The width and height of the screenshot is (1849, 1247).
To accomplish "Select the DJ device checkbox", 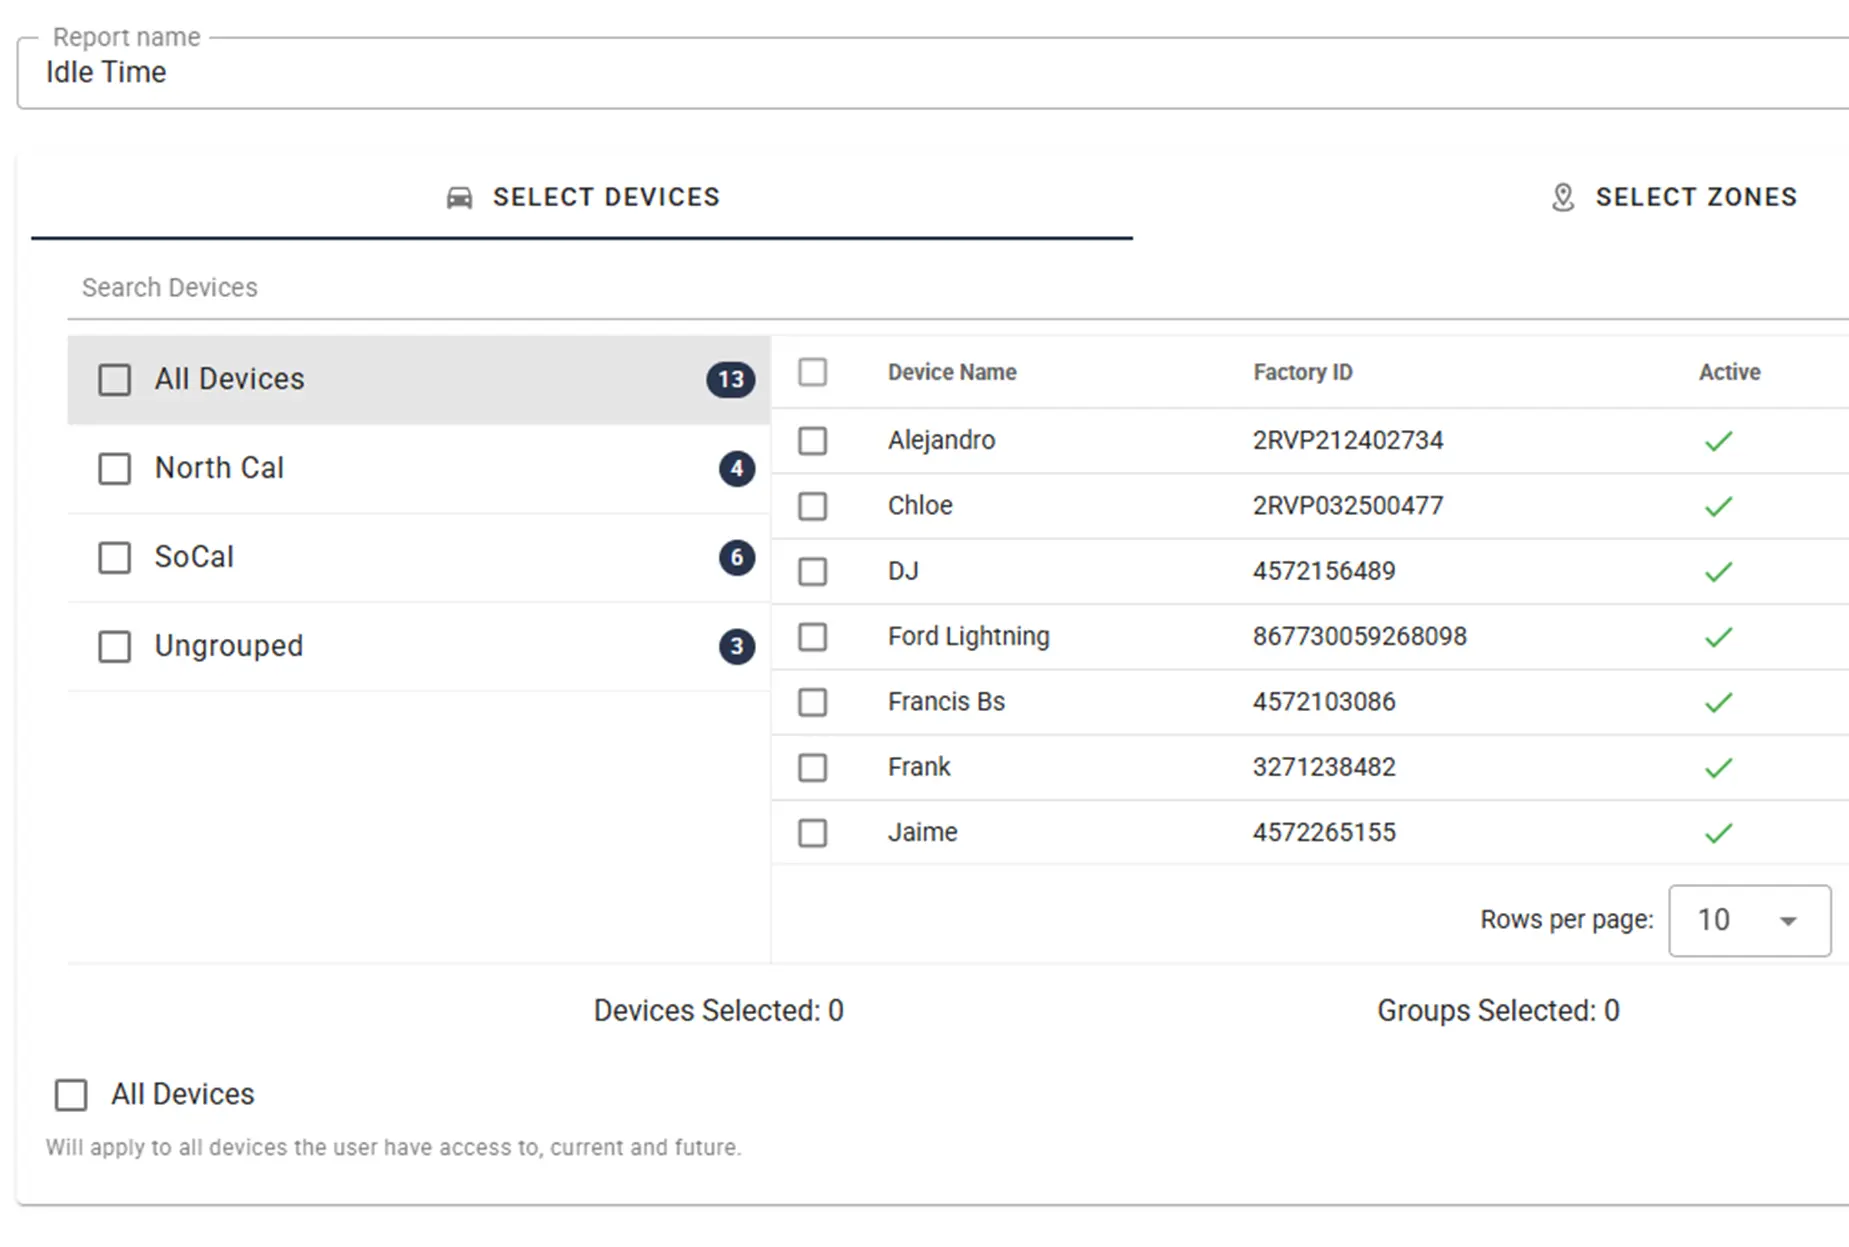I will 813,572.
